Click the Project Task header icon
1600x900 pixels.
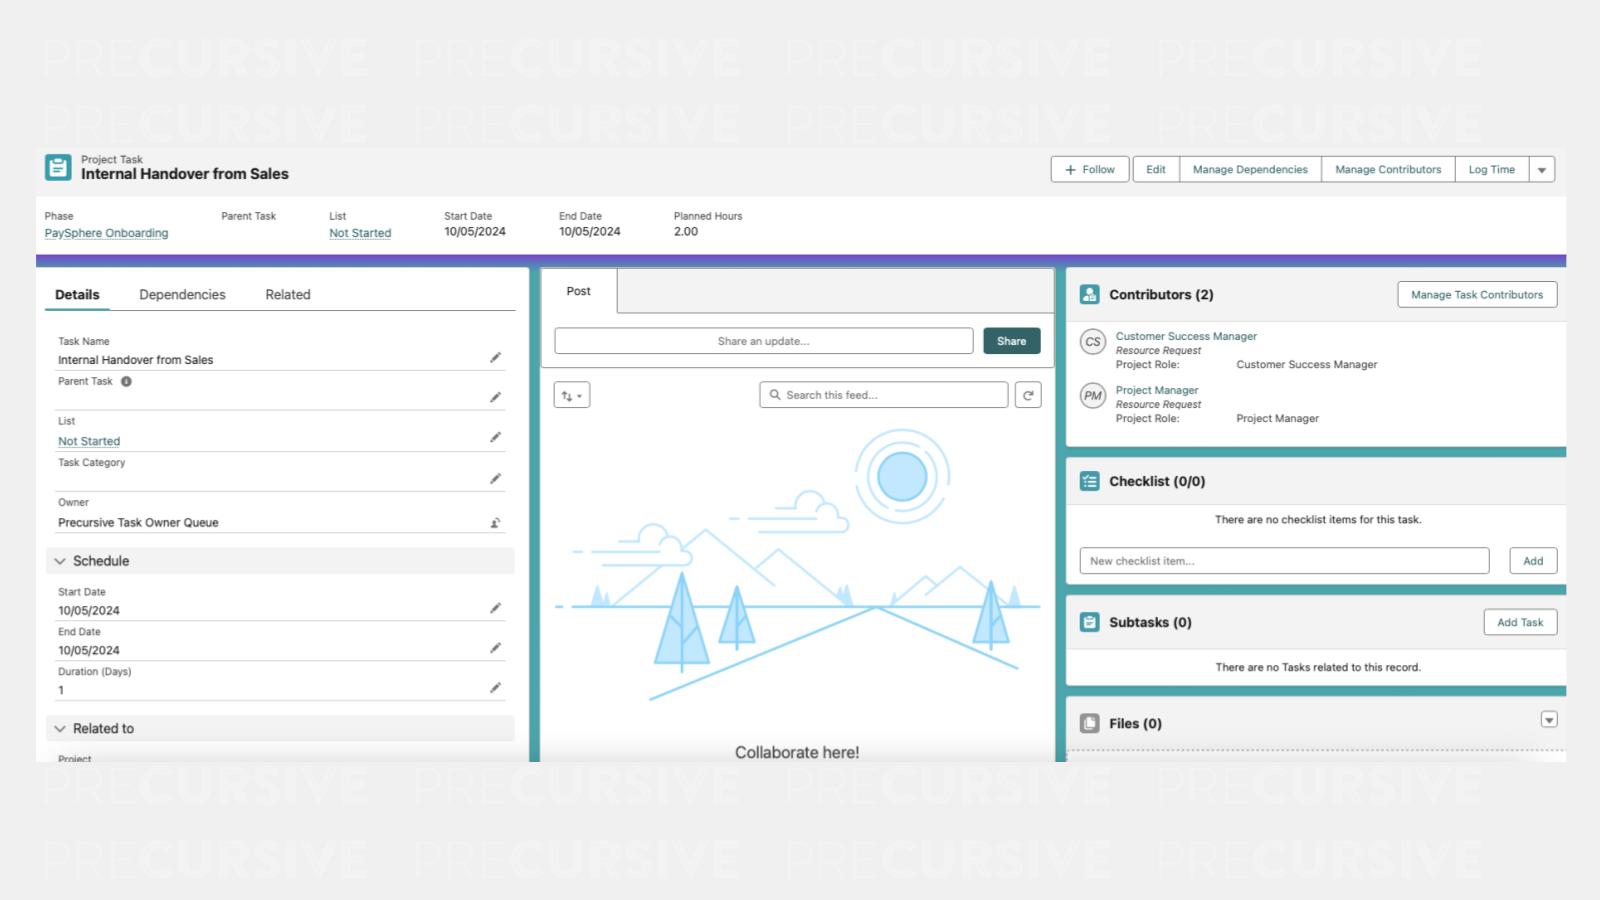(x=58, y=167)
